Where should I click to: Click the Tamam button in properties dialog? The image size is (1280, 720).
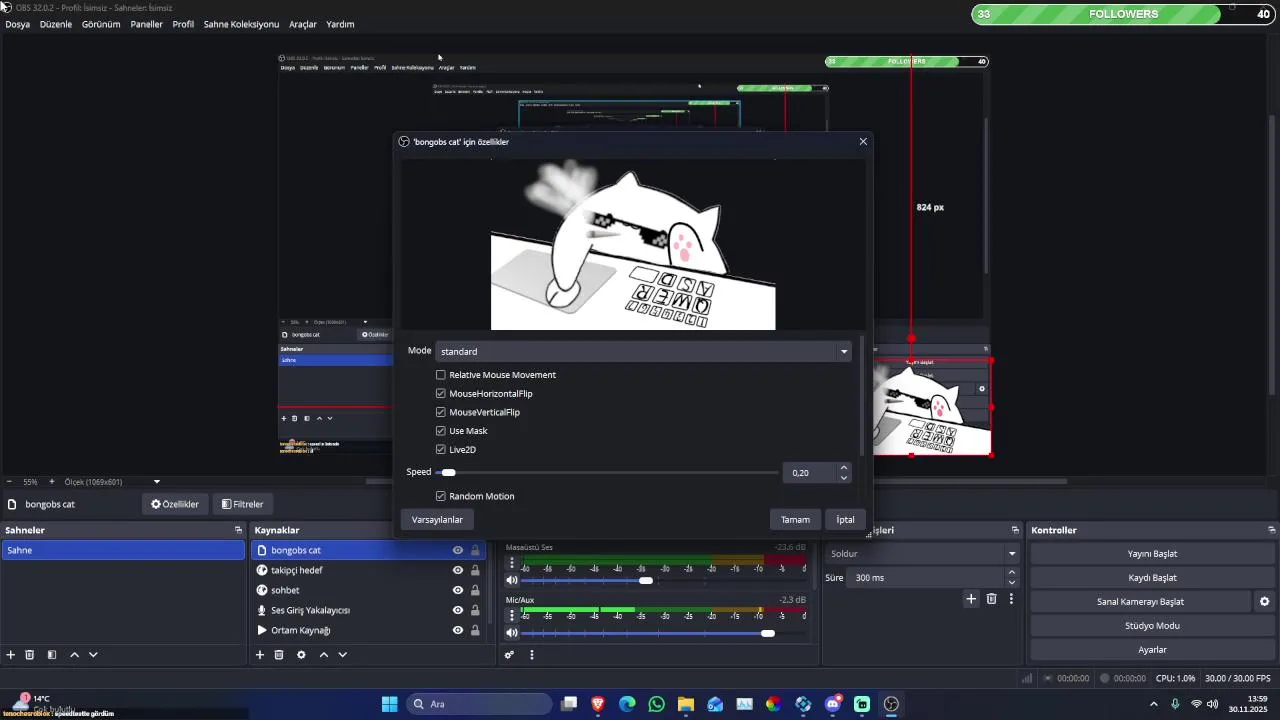pyautogui.click(x=795, y=519)
